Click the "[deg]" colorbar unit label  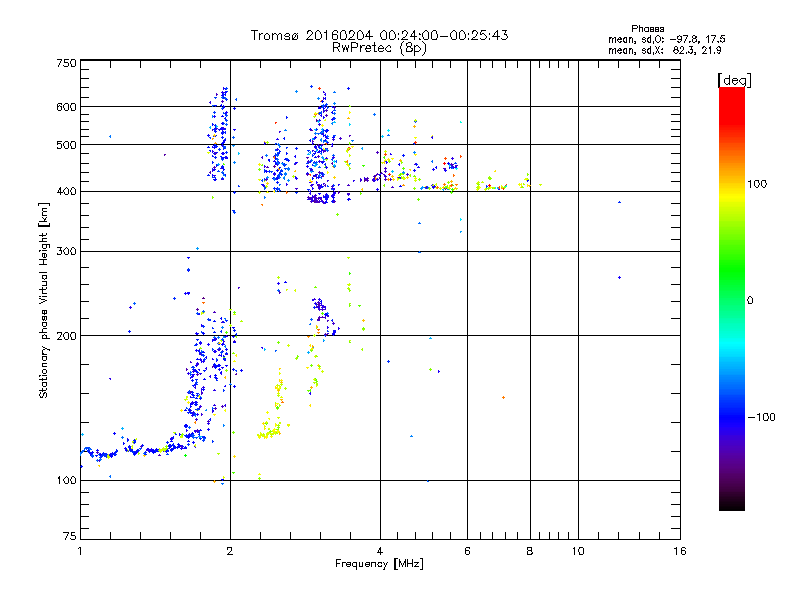pos(734,80)
